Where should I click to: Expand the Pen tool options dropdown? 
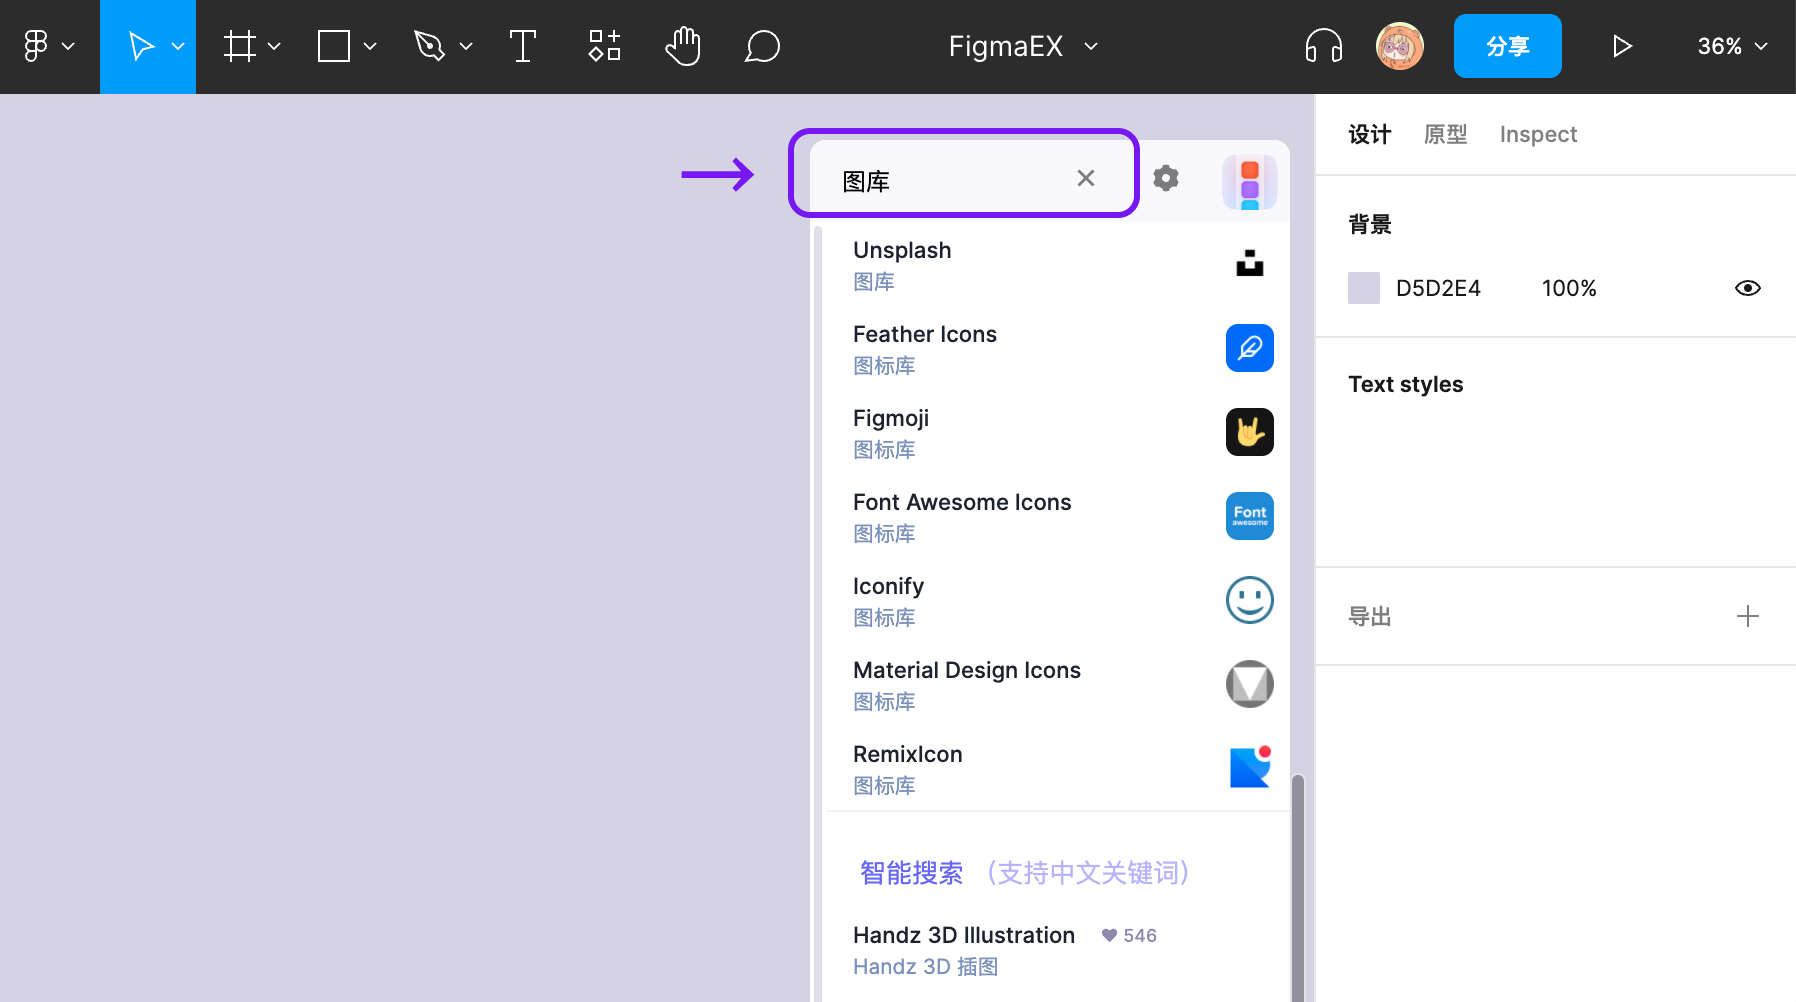pyautogui.click(x=466, y=46)
